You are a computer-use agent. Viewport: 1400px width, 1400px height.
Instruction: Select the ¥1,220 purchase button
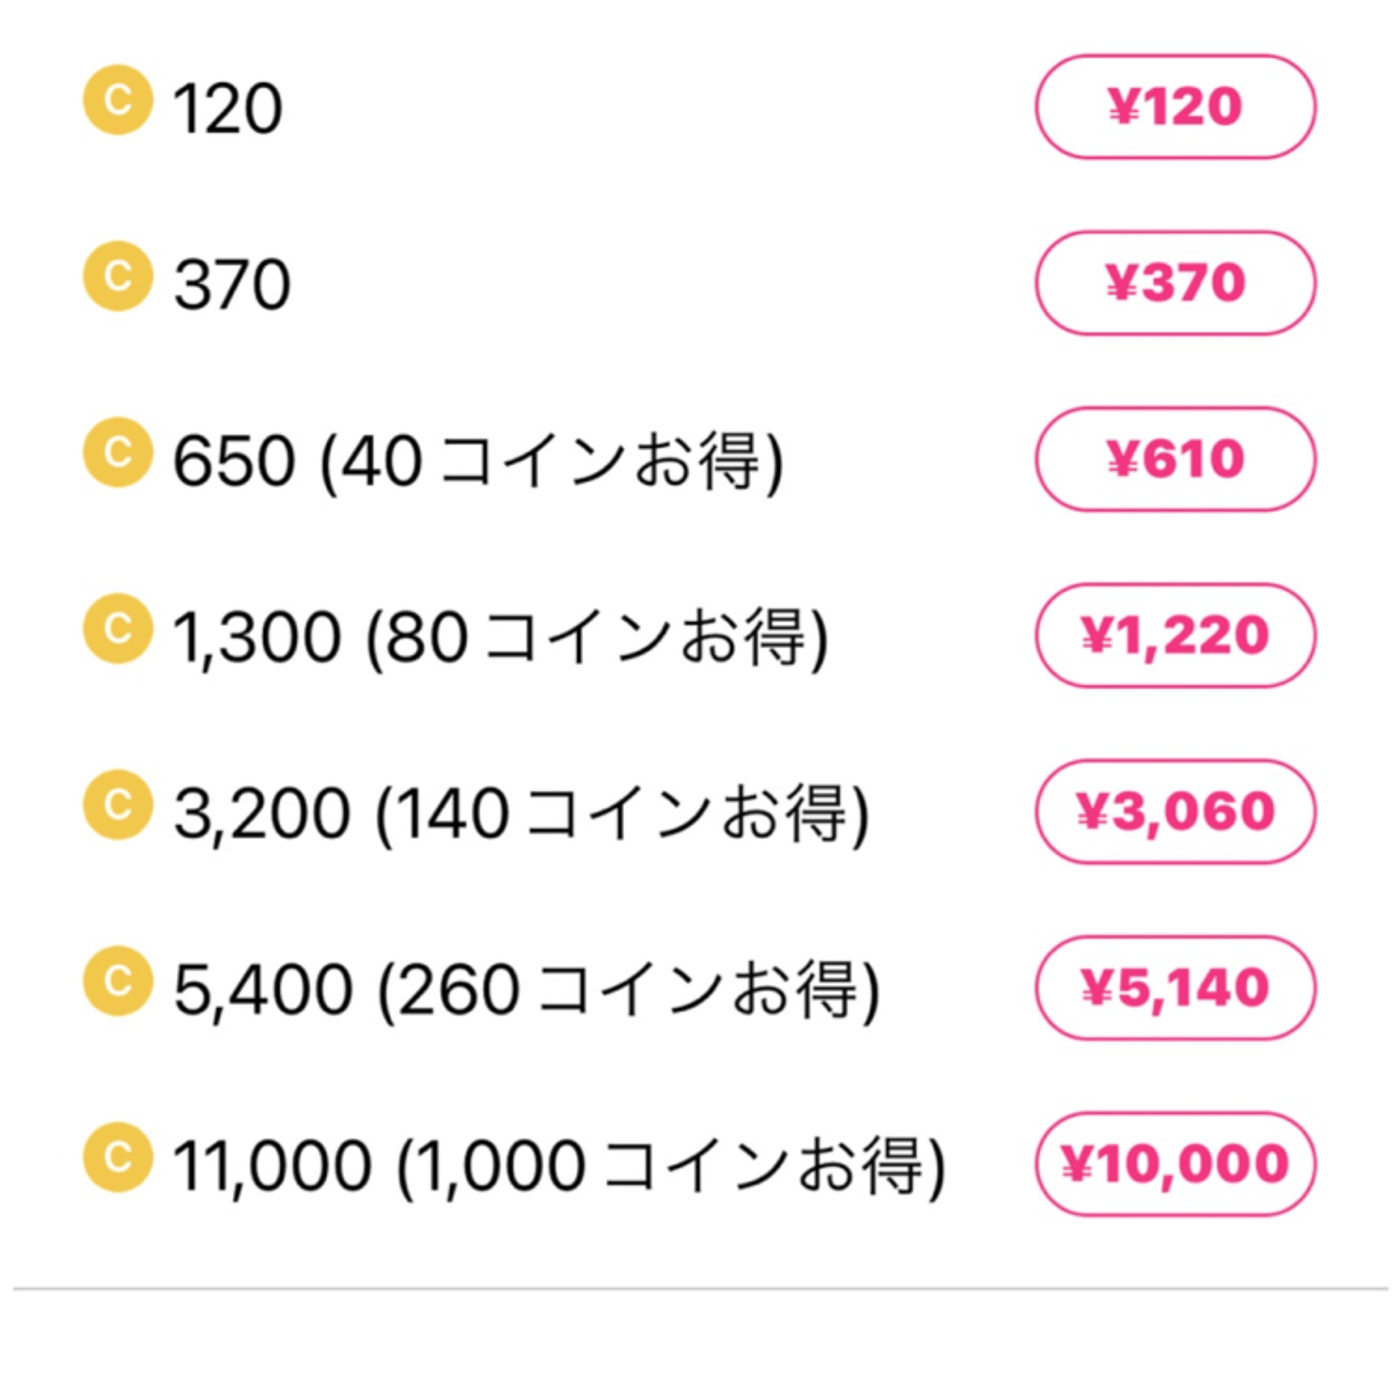pos(1175,635)
